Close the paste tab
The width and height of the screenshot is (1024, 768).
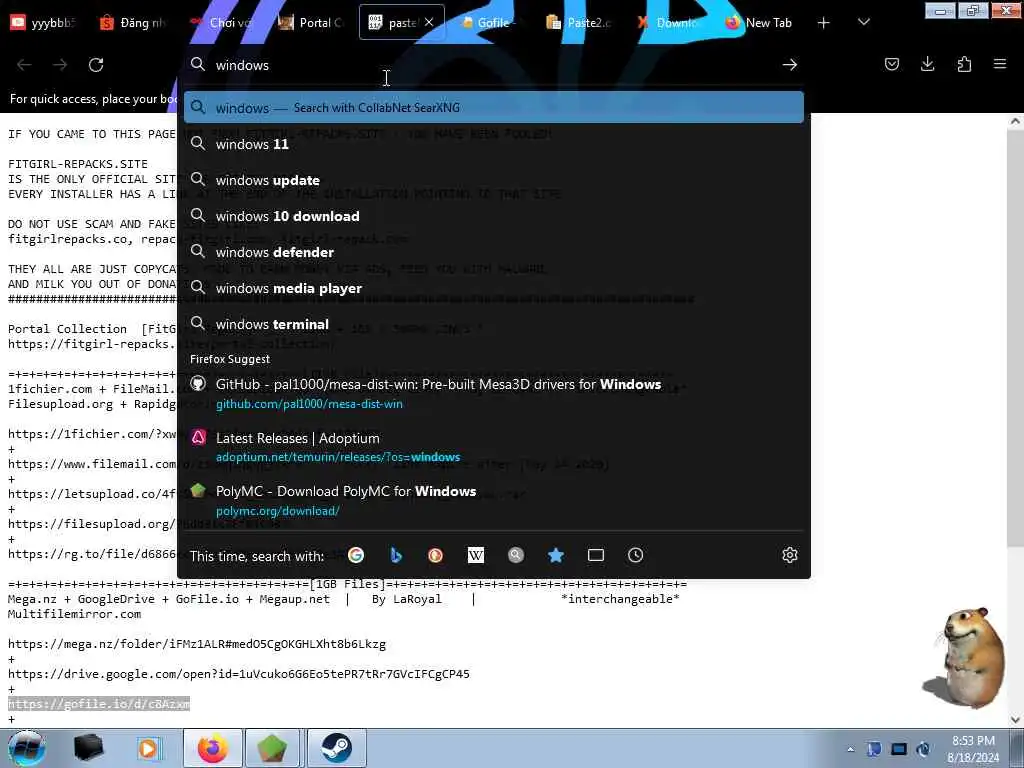429,22
